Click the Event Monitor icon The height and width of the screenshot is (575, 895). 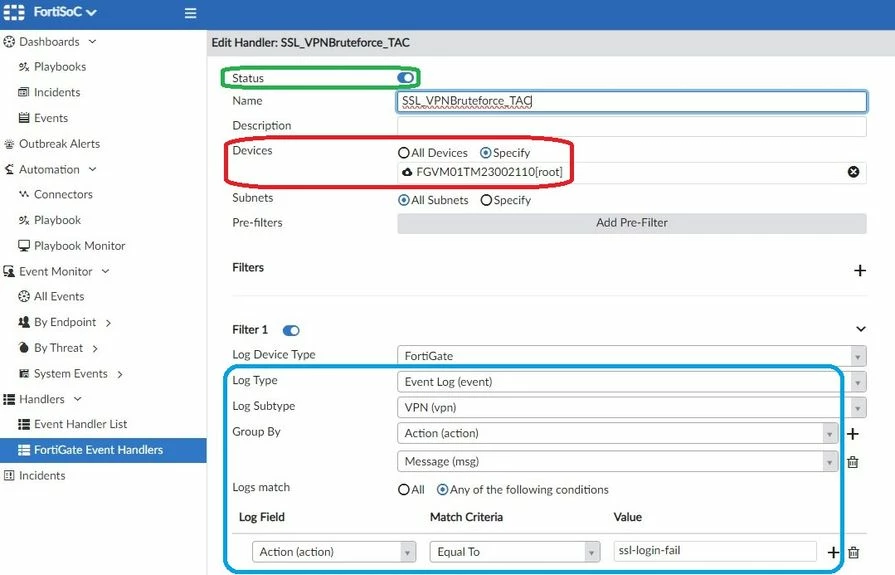pyautogui.click(x=9, y=271)
